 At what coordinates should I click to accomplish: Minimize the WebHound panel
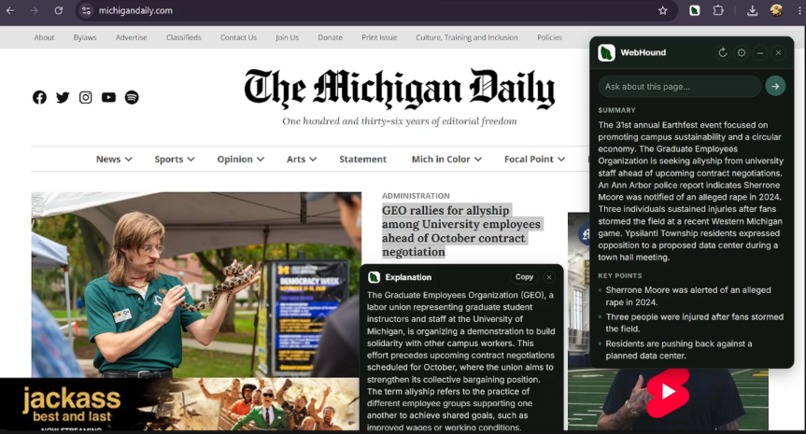[x=760, y=52]
